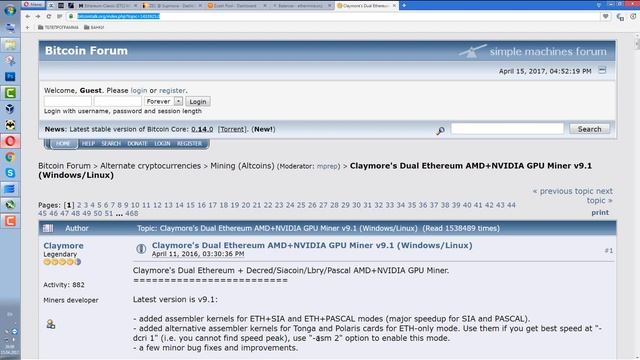Open Speed Dial start page icon
The image size is (640, 360).
(60, 16)
